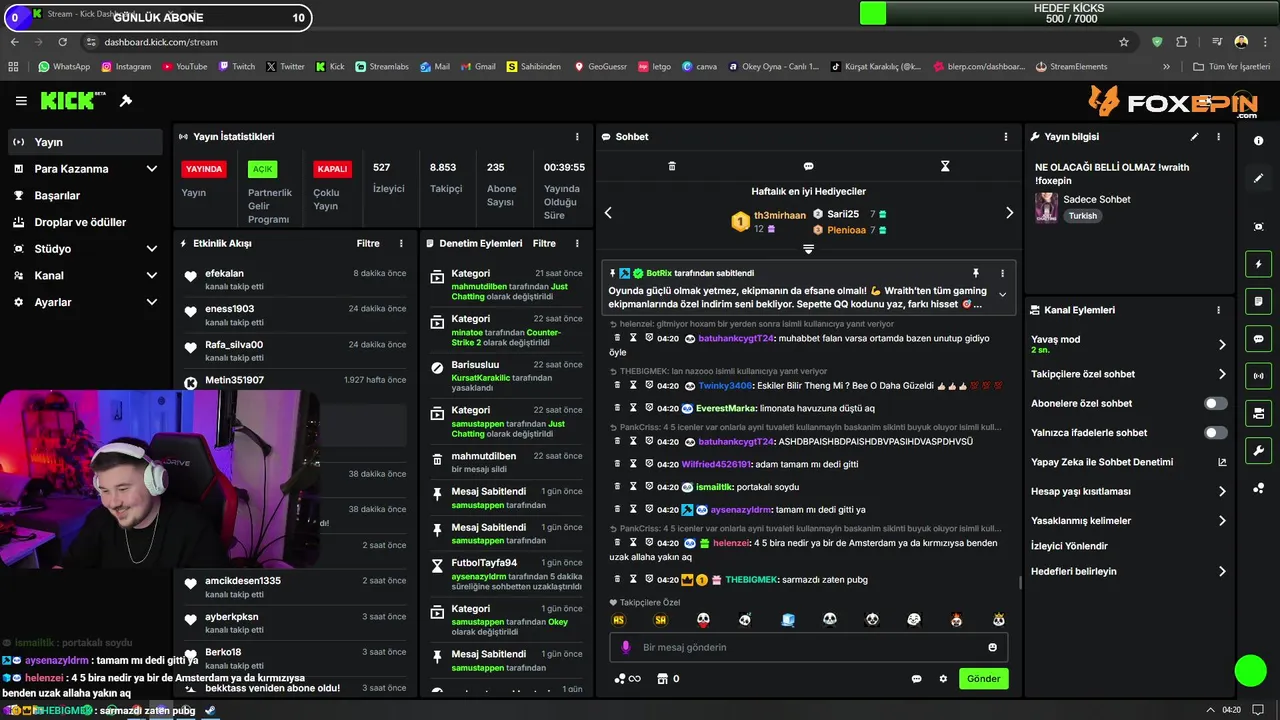This screenshot has width=1280, height=720.
Task: Click the wrench icon in right sidebar
Action: (x=1258, y=451)
